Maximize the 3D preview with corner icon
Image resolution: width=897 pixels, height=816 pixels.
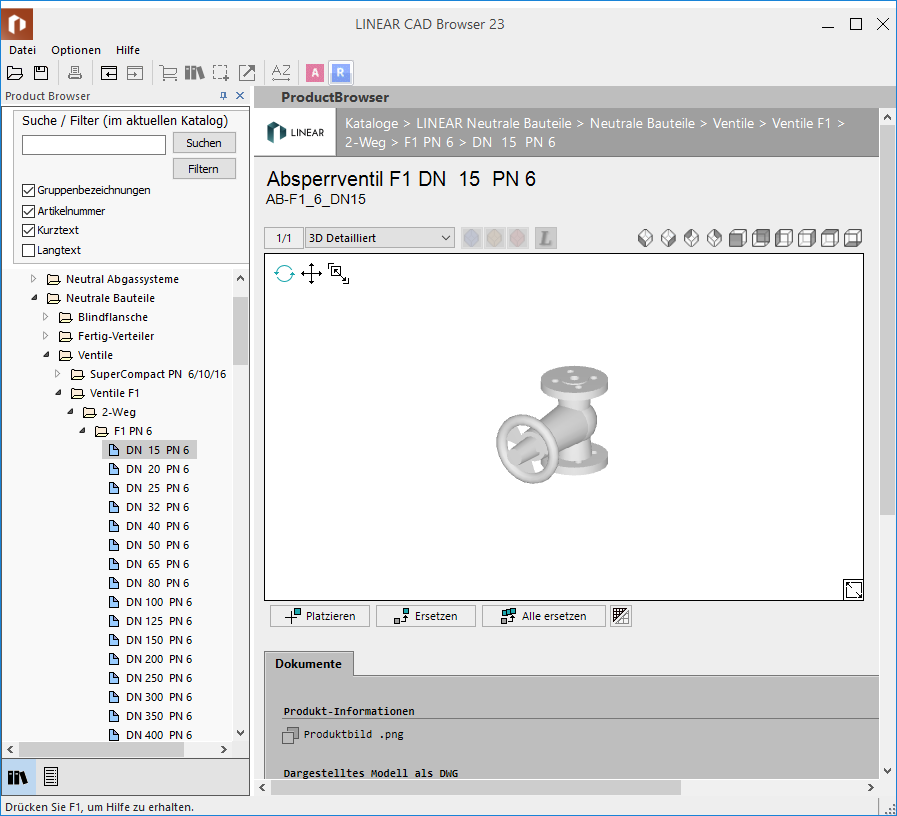click(x=853, y=589)
